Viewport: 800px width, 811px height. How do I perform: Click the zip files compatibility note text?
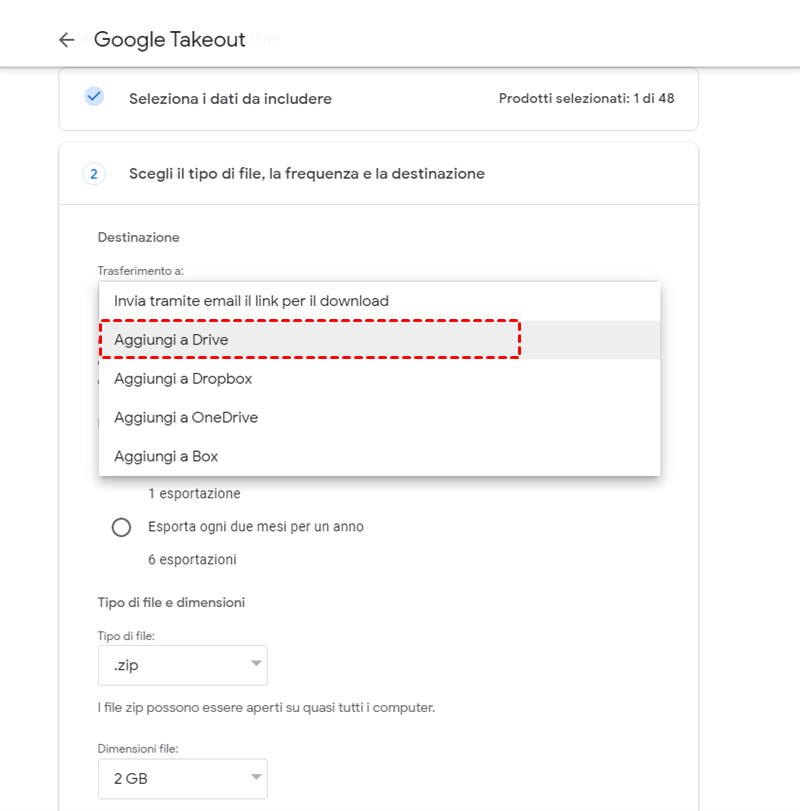pos(266,708)
